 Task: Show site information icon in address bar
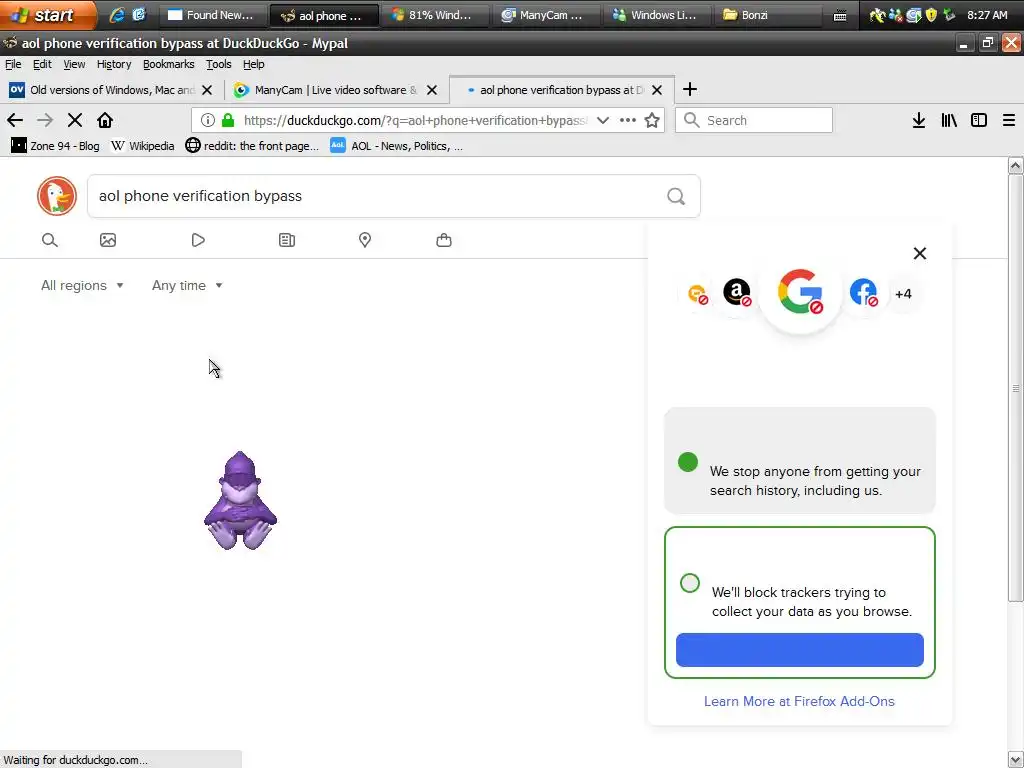click(208, 120)
